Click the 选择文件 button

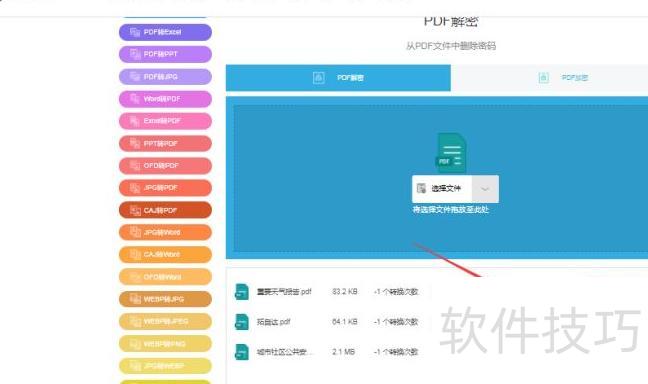[x=442, y=189]
